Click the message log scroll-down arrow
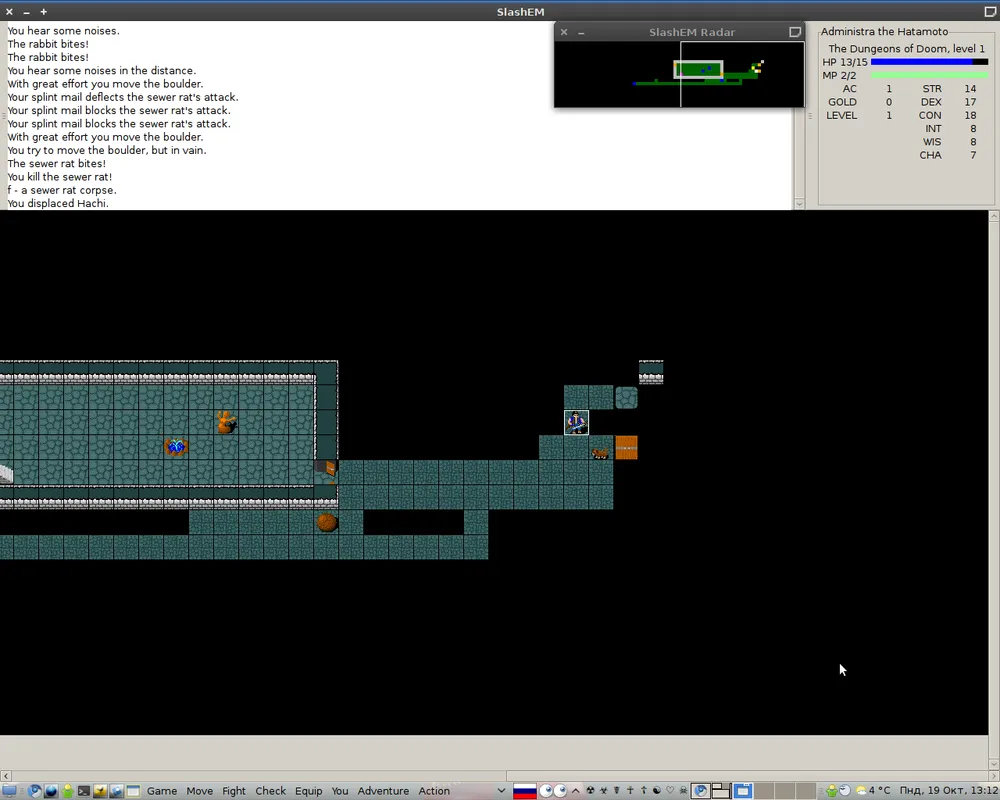The width and height of the screenshot is (1000, 800). click(x=799, y=204)
